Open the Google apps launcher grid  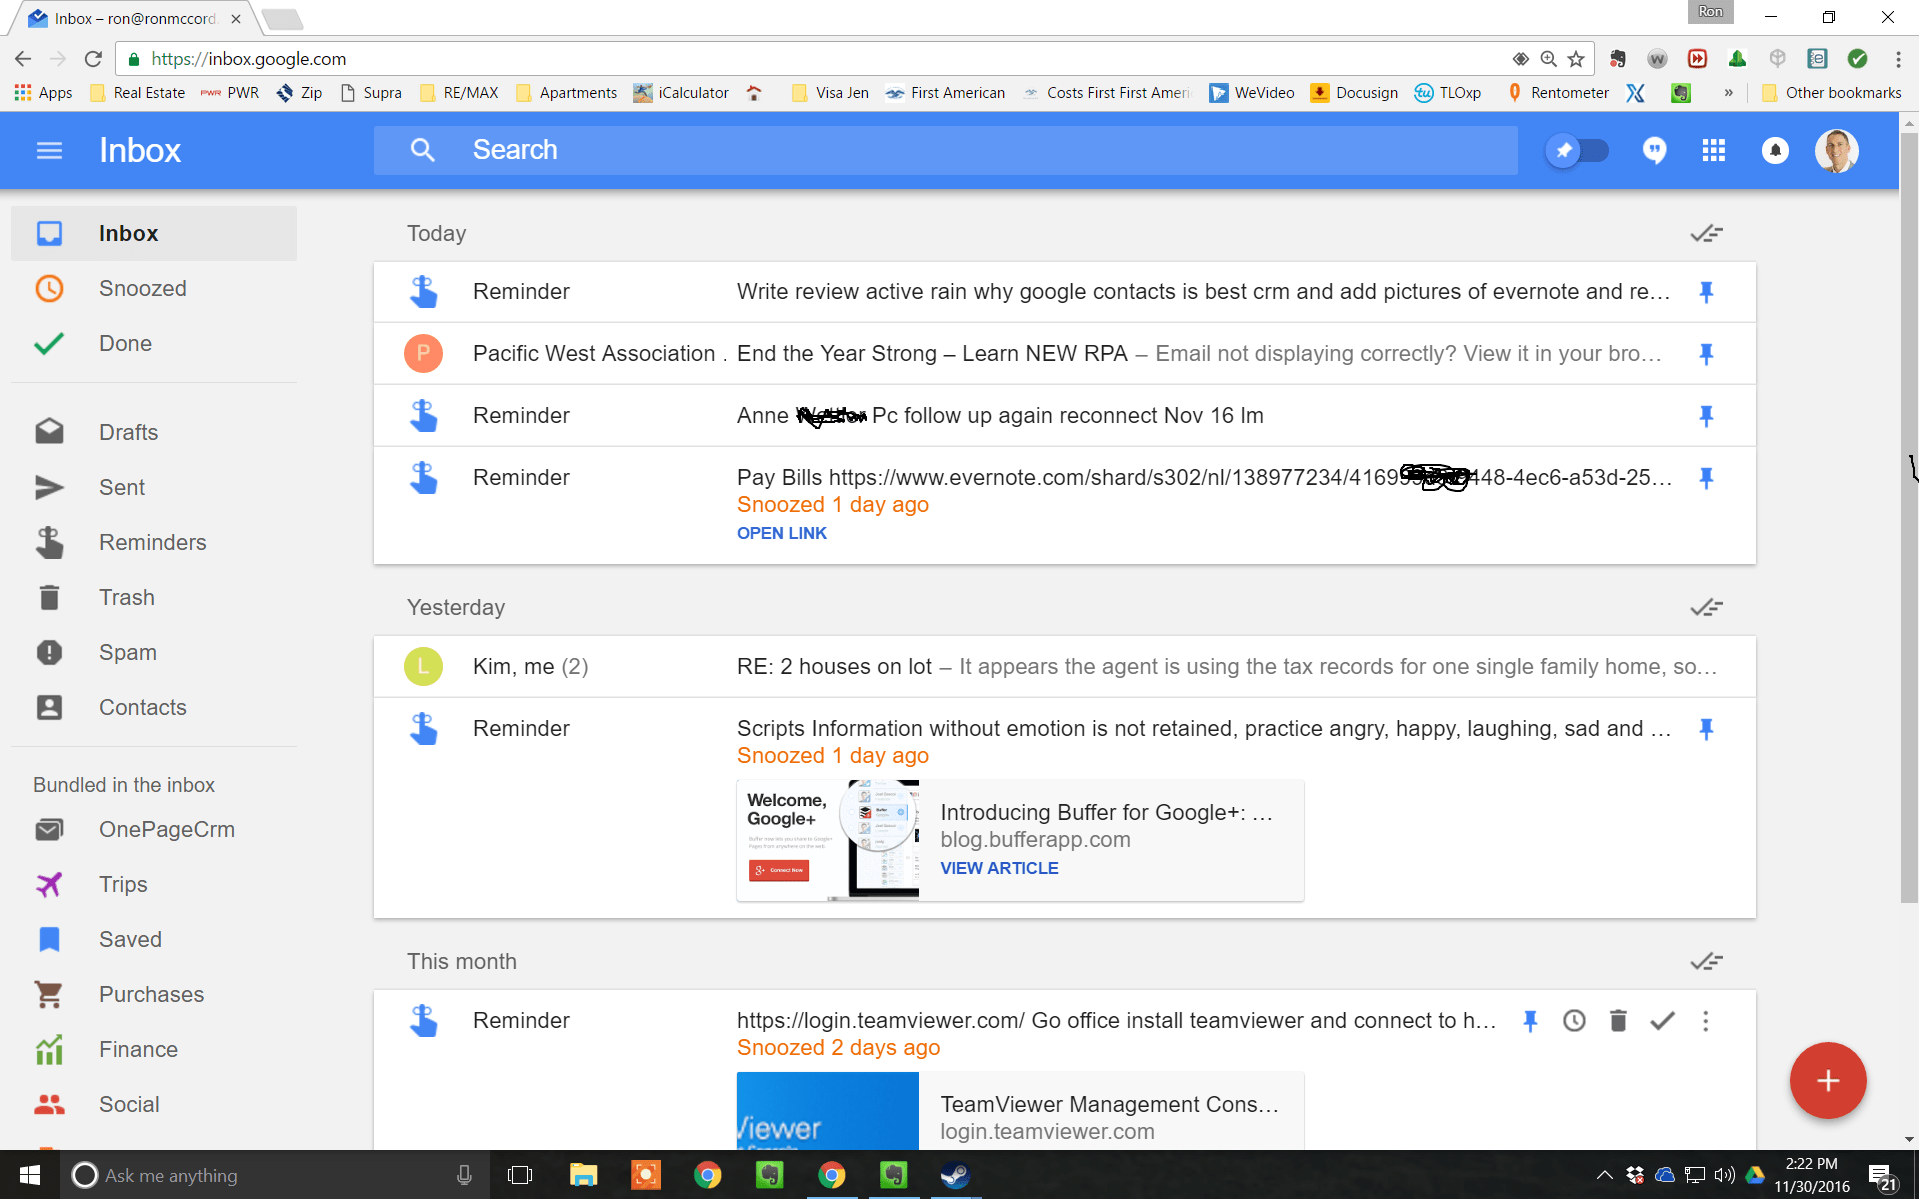[1713, 150]
